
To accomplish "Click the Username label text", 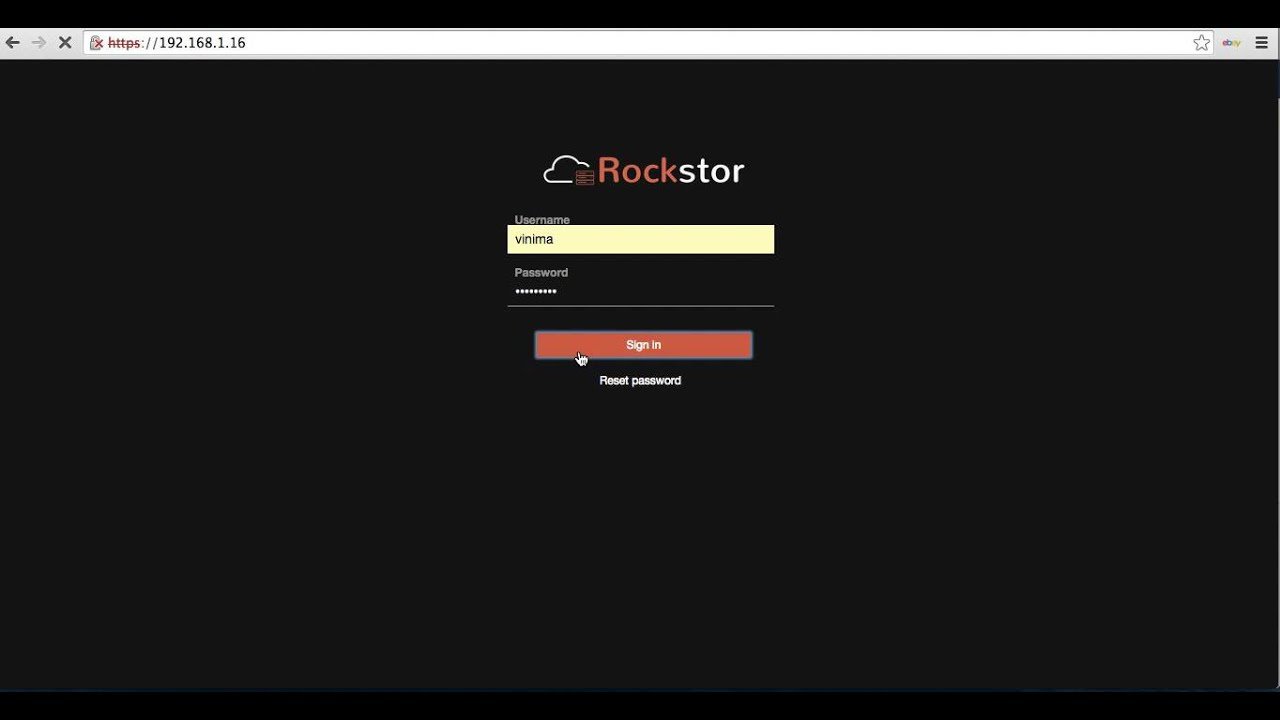I will click(x=542, y=220).
